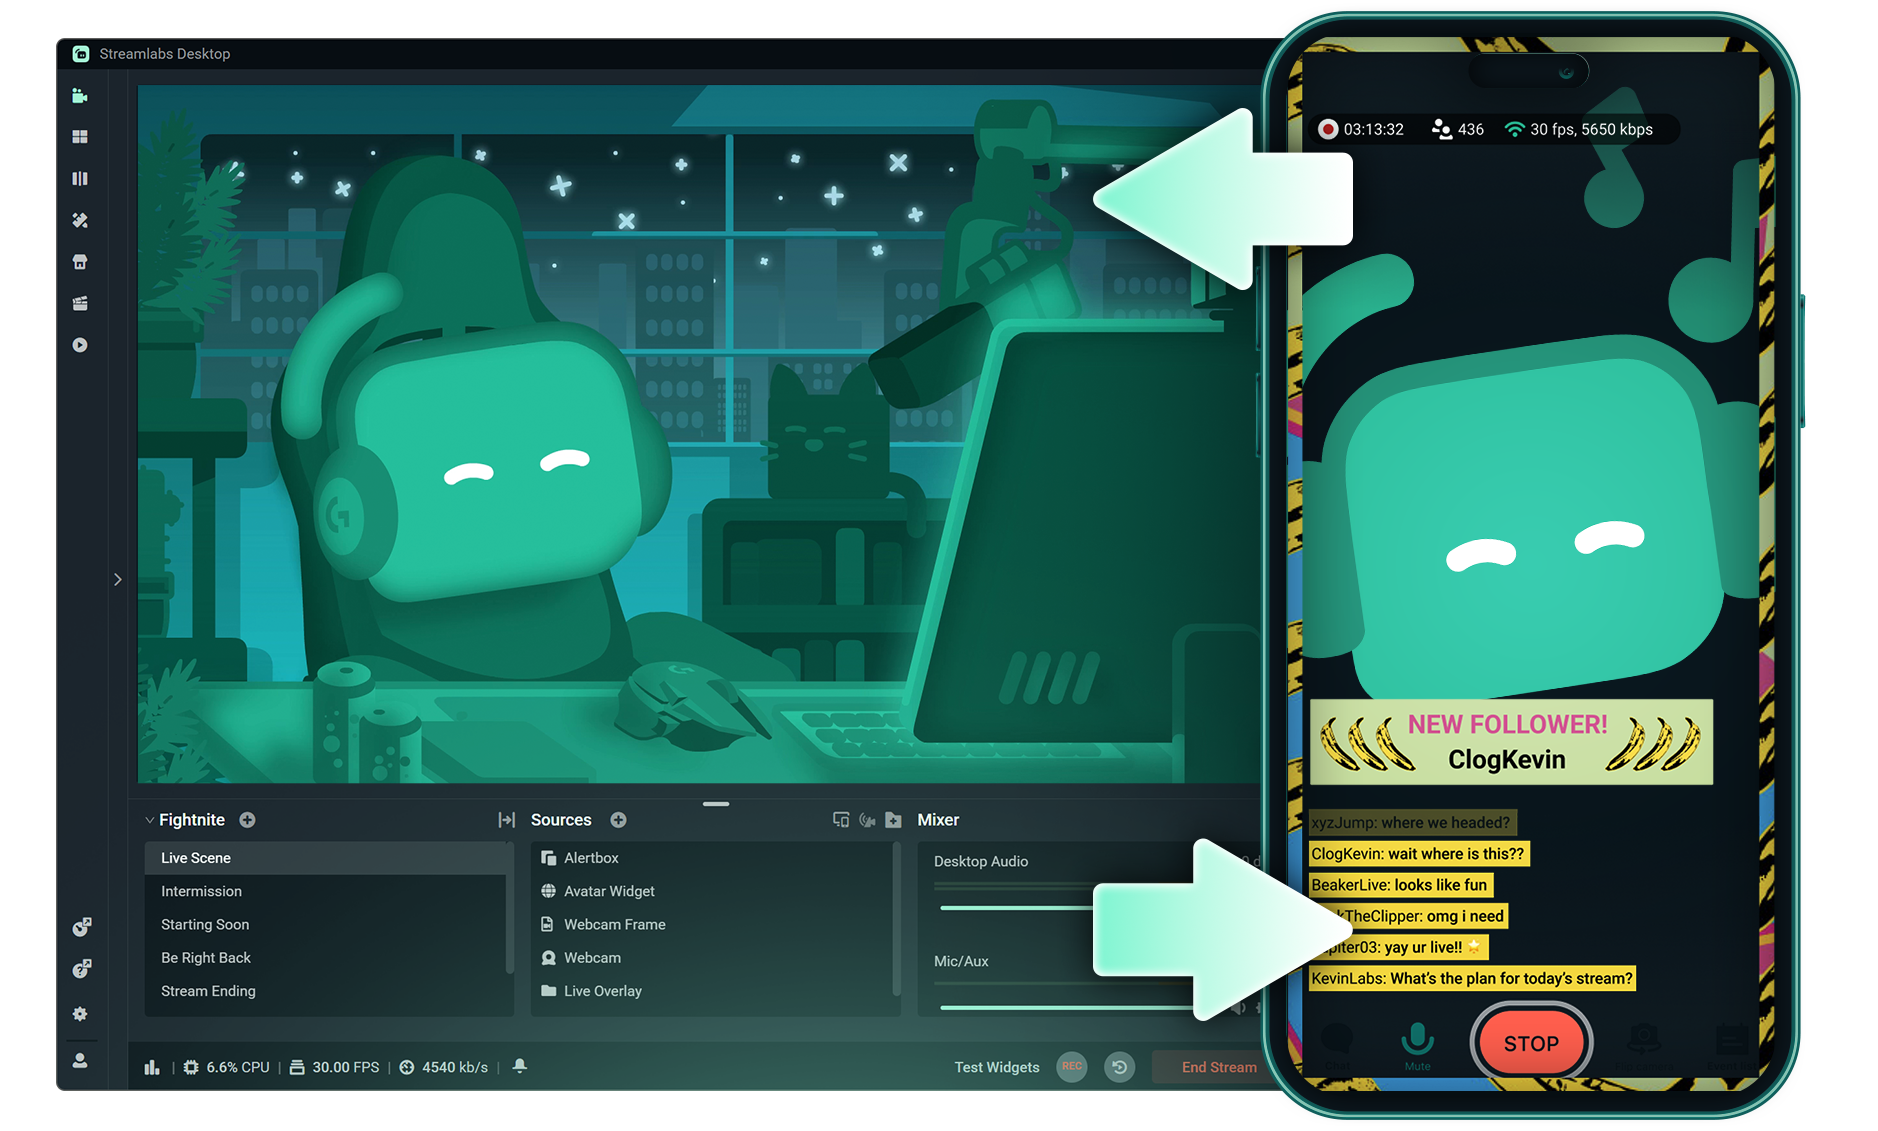Switch to the Dashboard tab in the sidebar

pyautogui.click(x=80, y=136)
